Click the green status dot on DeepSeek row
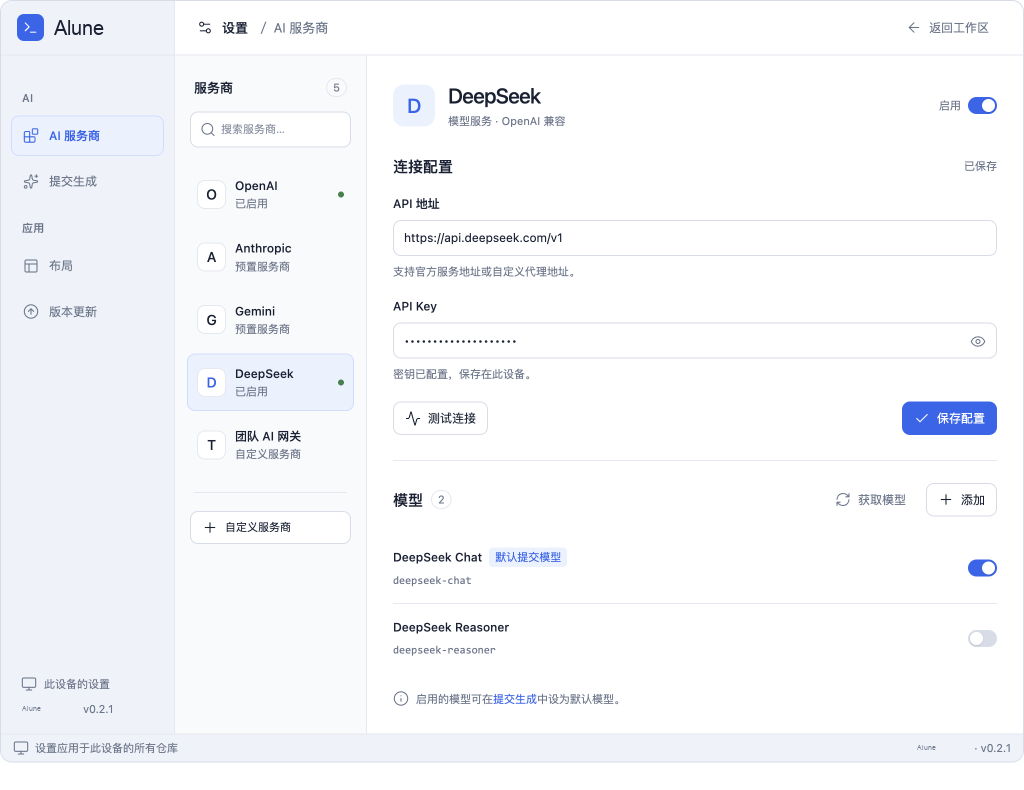This screenshot has height=790, width=1024. (341, 383)
